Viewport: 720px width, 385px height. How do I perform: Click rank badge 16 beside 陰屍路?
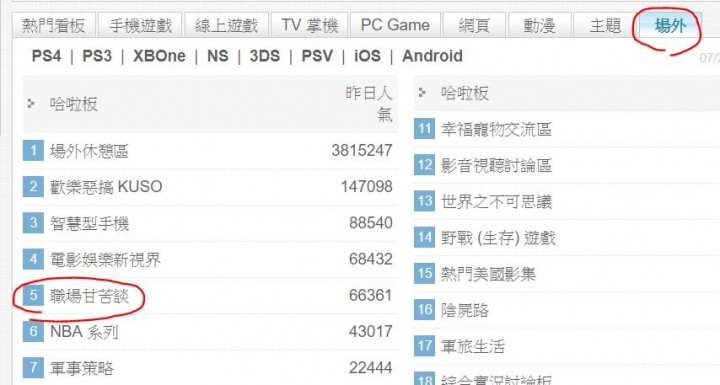coord(424,310)
